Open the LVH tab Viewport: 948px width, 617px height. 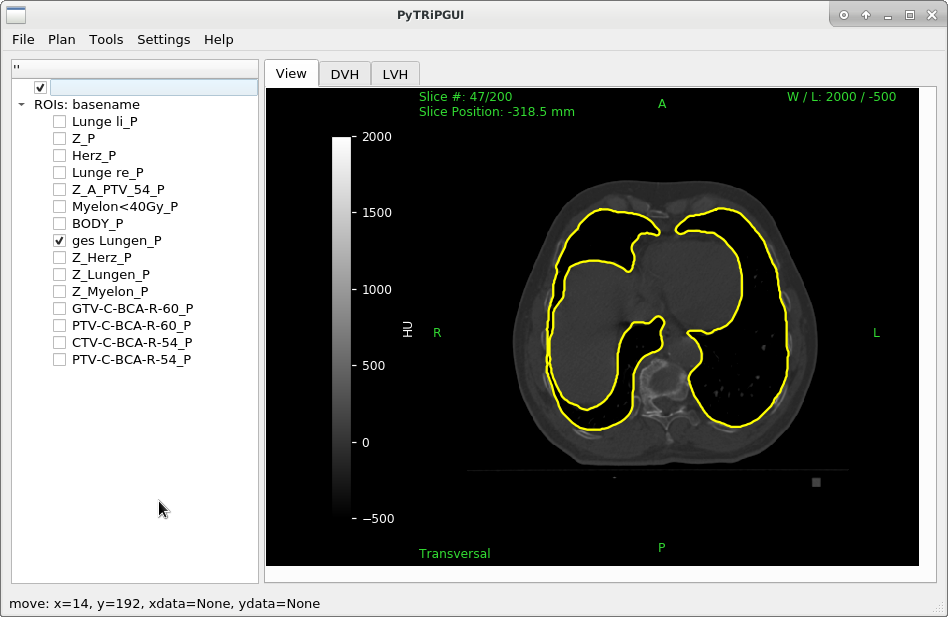click(395, 73)
